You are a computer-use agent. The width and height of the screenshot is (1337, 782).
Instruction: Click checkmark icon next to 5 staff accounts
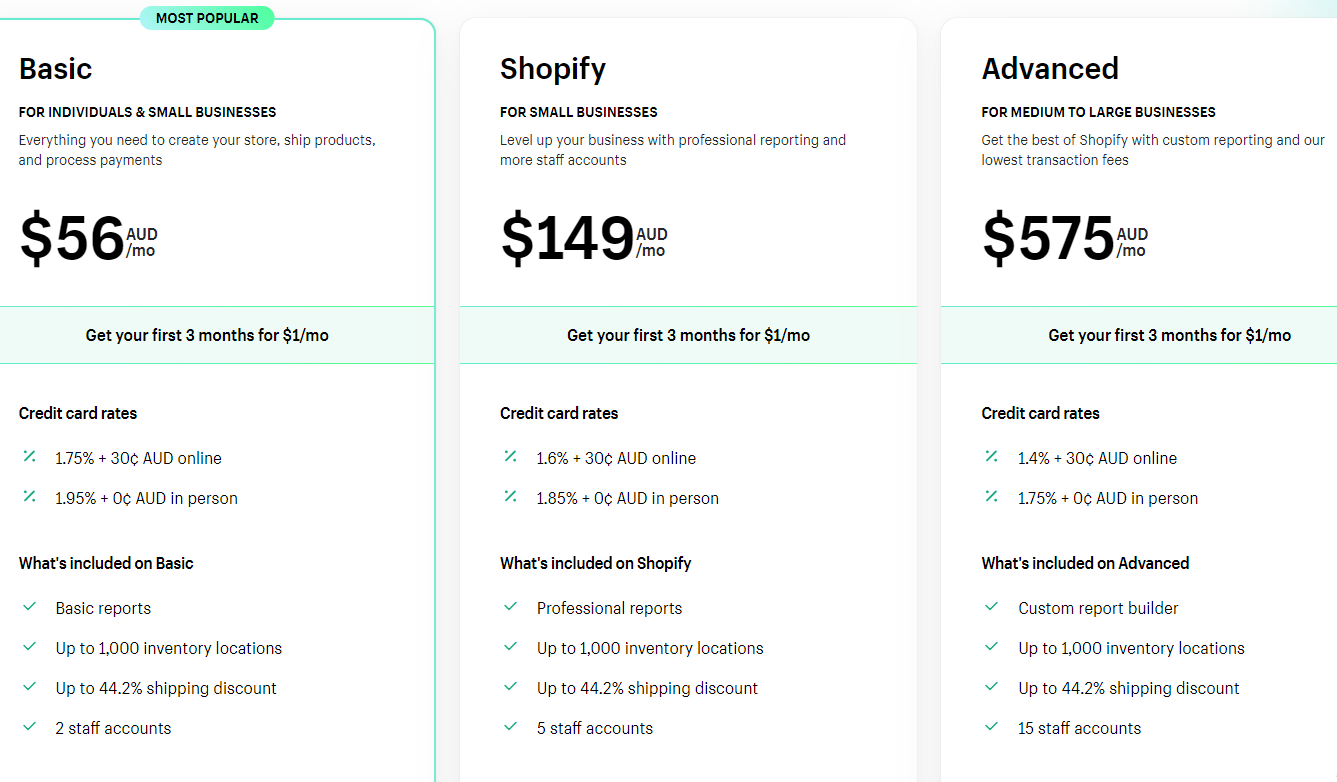[x=510, y=727]
